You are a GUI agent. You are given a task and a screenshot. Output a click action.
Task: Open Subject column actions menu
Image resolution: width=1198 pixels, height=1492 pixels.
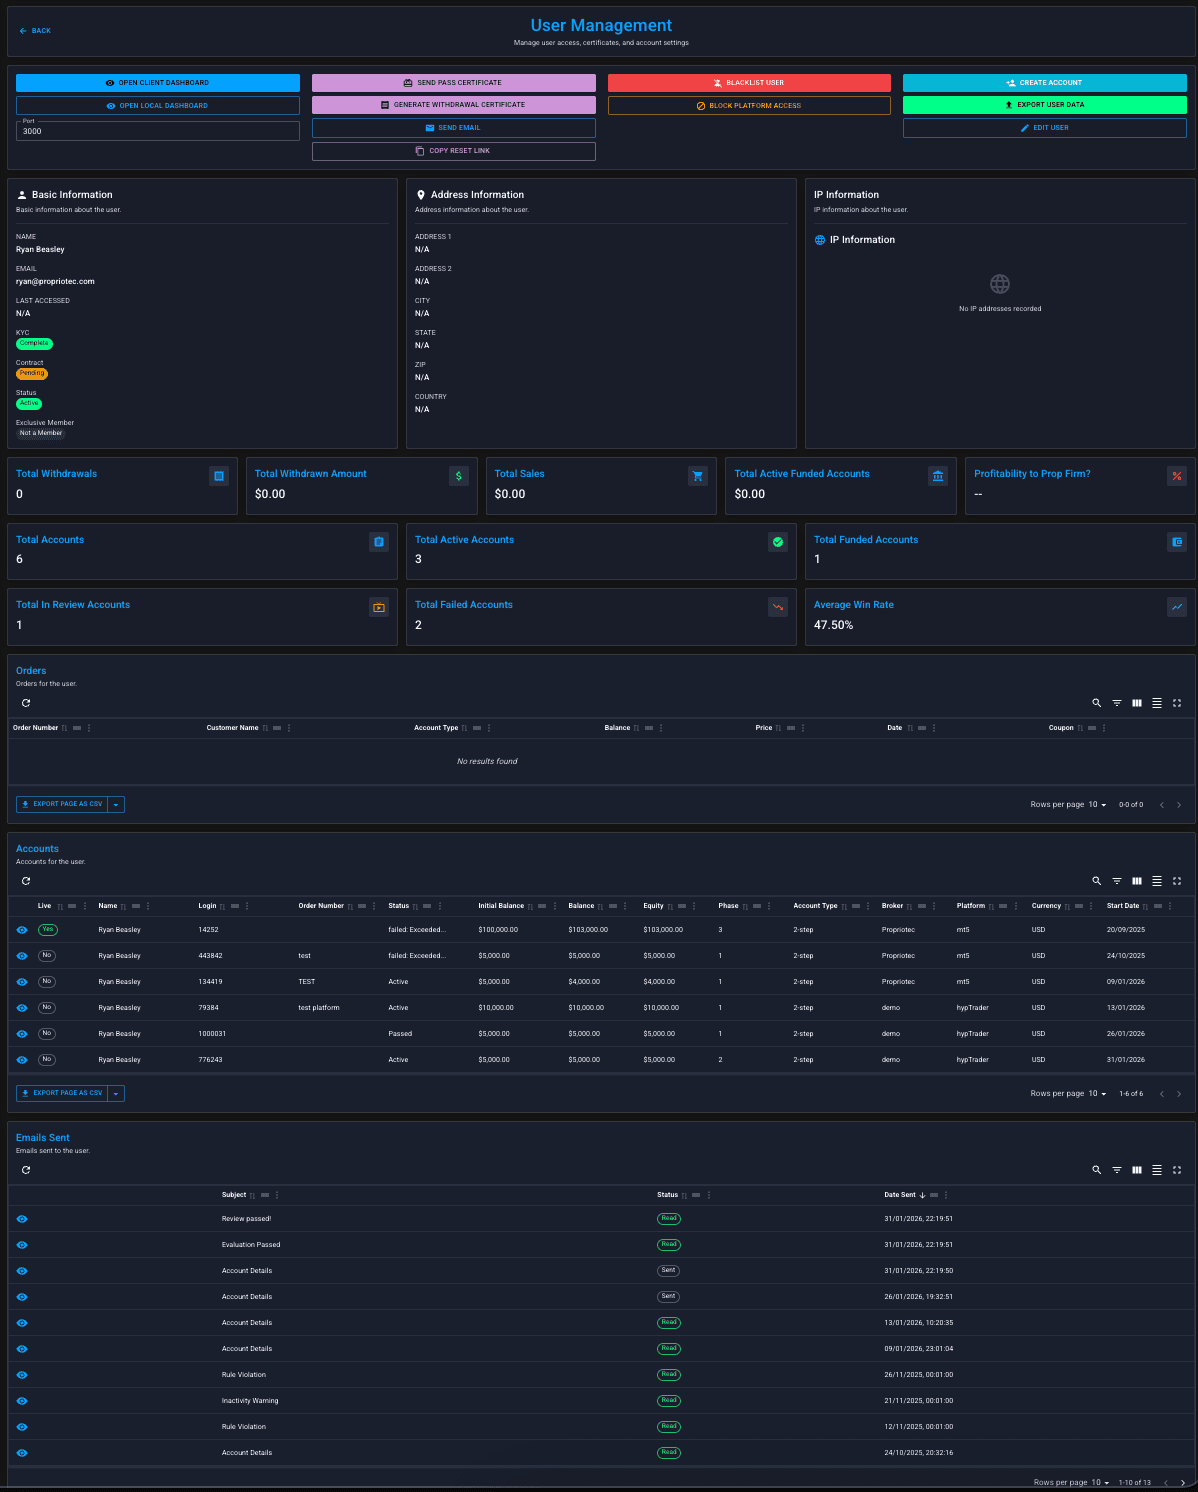pos(277,1195)
